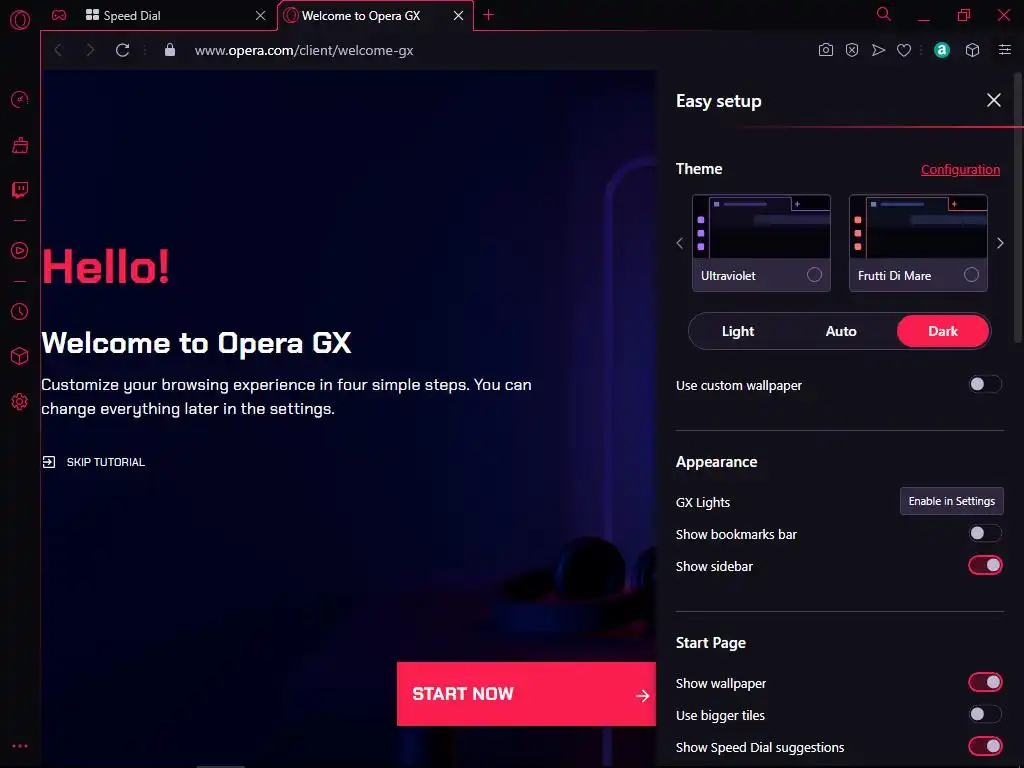Screen dimensions: 1024x768
Task: Open GX Cleaner in sidebar
Action: tap(20, 145)
